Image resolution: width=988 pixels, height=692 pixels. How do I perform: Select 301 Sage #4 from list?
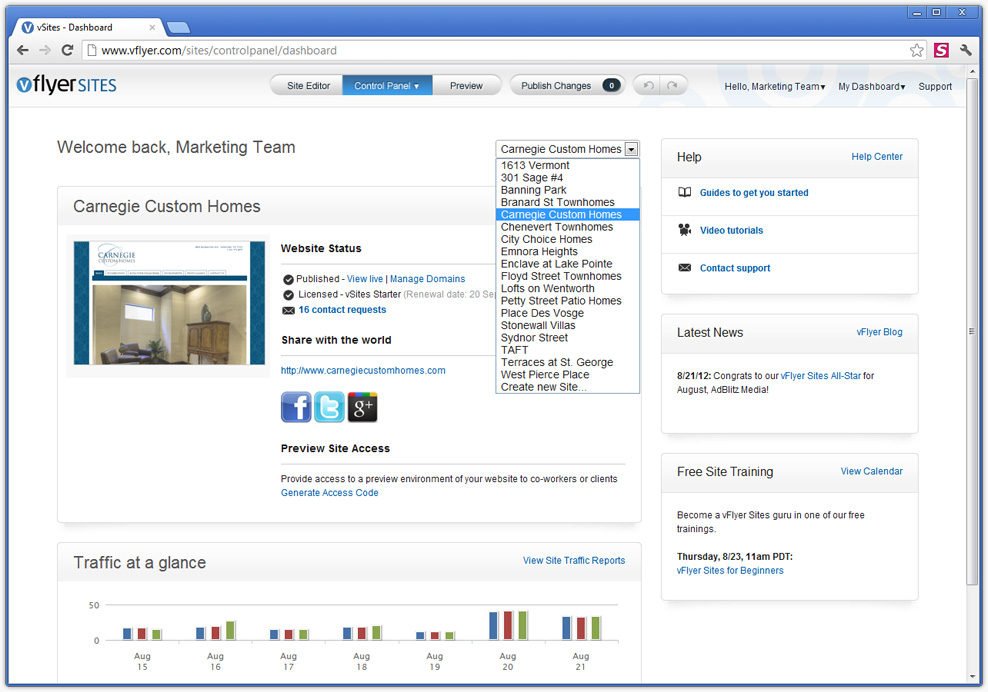pyautogui.click(x=567, y=178)
